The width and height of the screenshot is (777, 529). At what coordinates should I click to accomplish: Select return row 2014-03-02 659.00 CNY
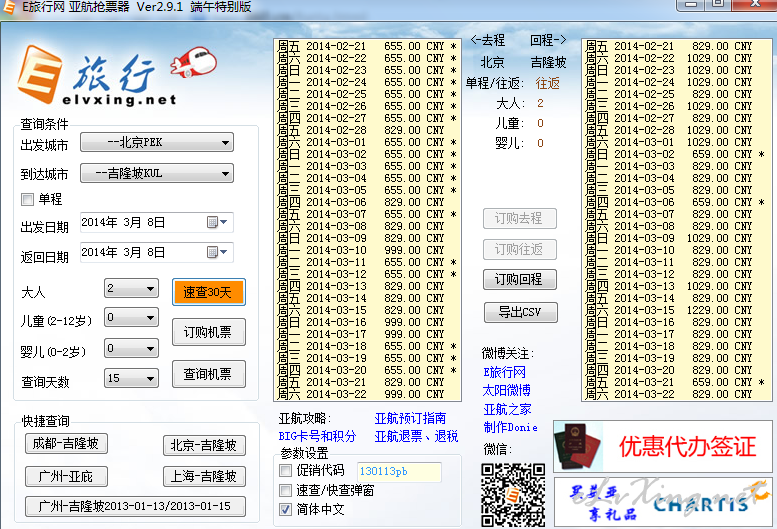676,154
